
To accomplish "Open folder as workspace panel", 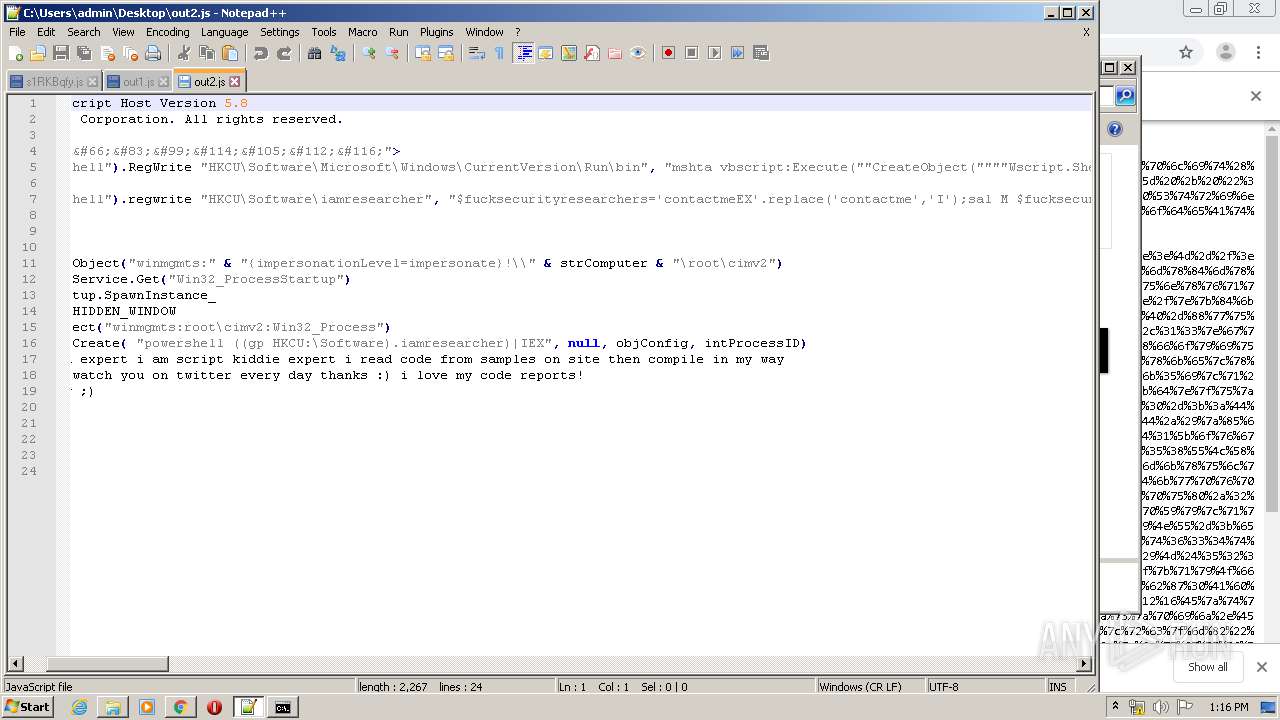I will coord(615,53).
